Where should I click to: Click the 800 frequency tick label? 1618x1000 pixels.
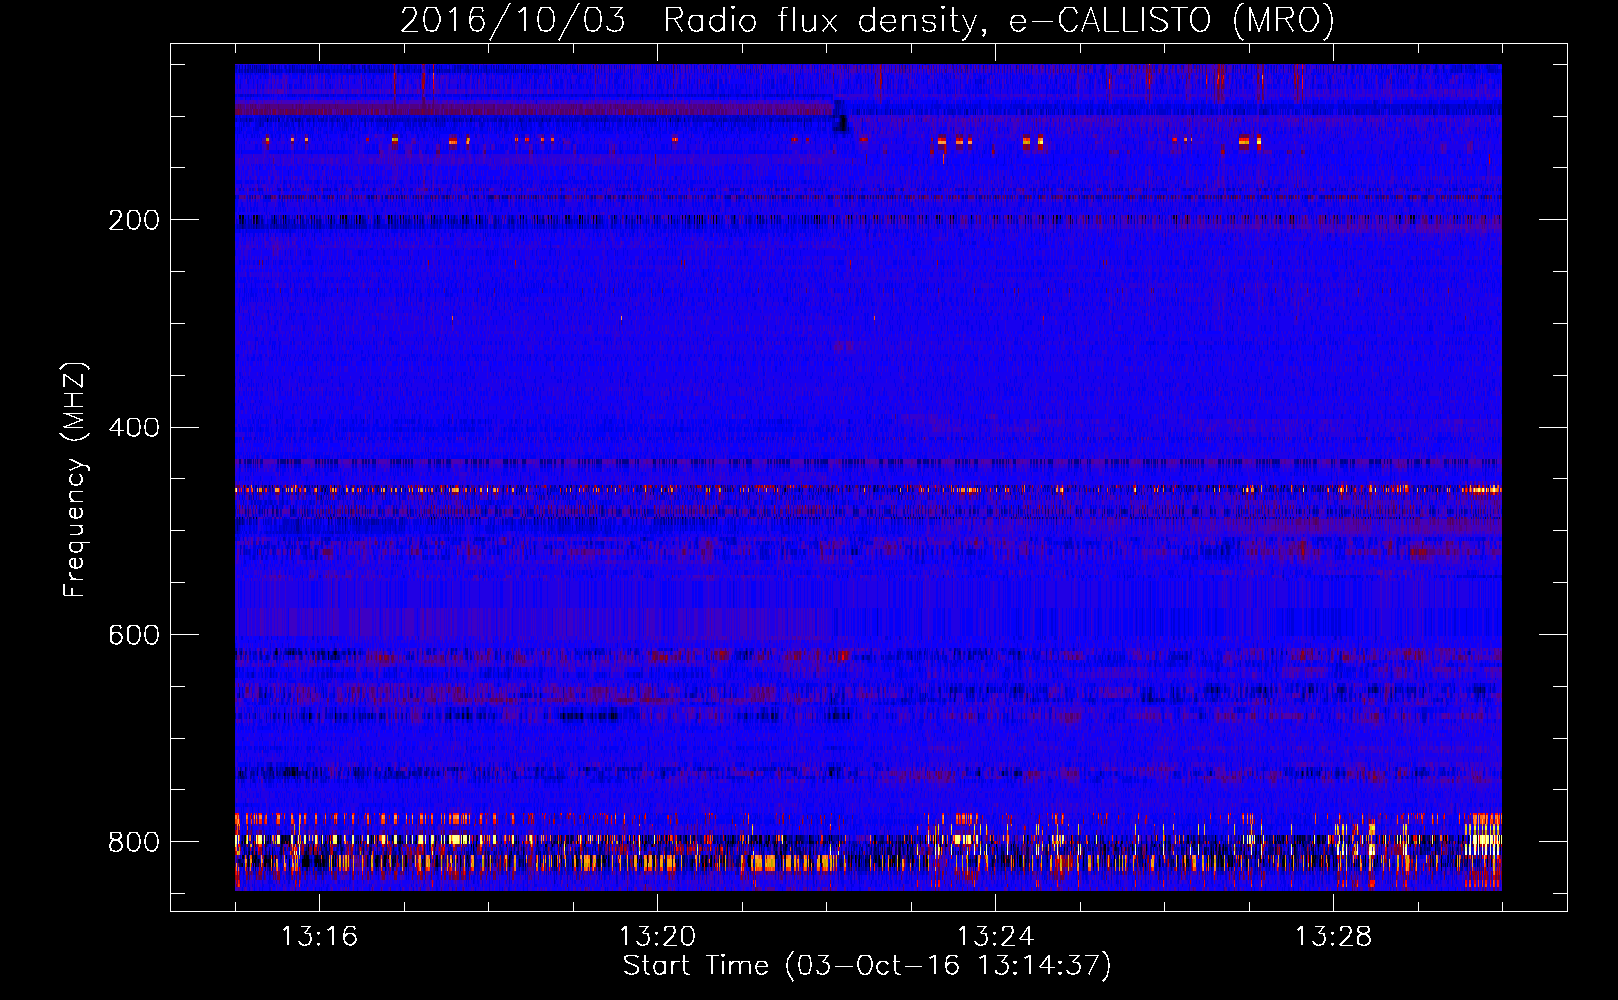tap(134, 843)
